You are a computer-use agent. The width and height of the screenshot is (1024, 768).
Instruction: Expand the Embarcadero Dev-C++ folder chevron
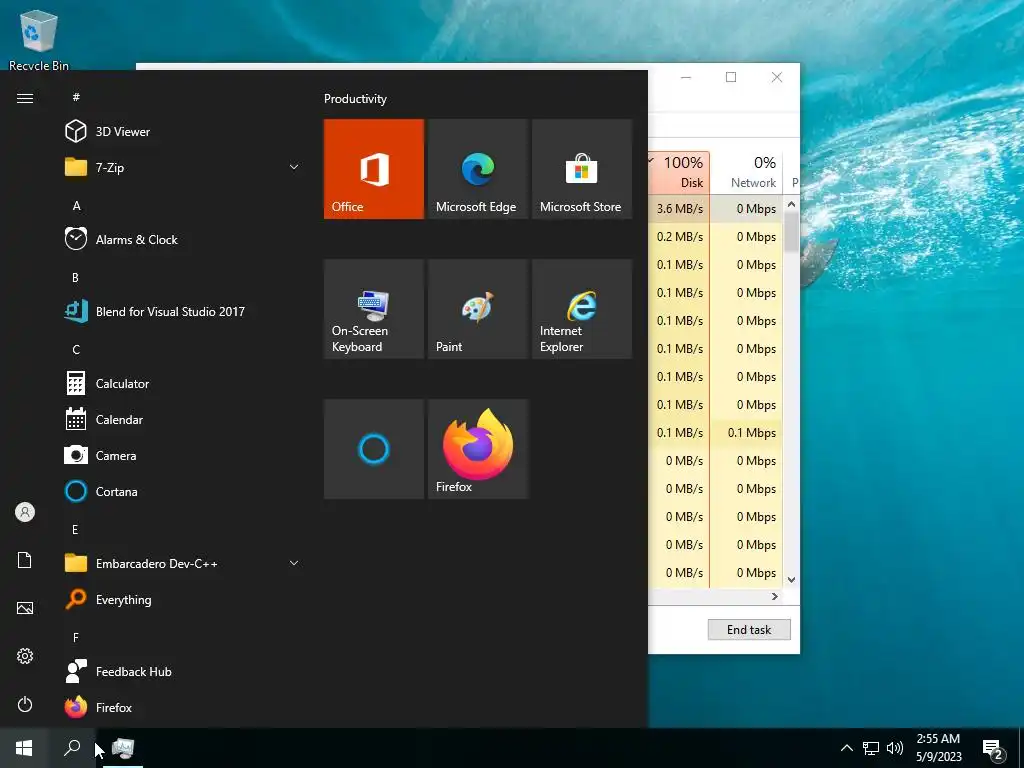(294, 563)
